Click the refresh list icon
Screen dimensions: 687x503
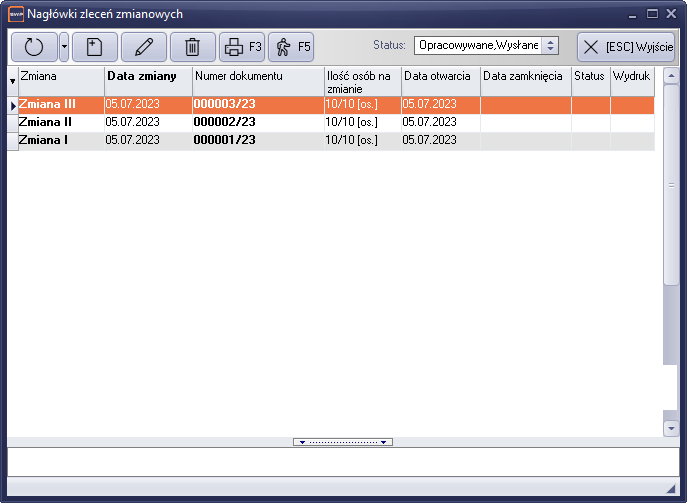(33, 47)
